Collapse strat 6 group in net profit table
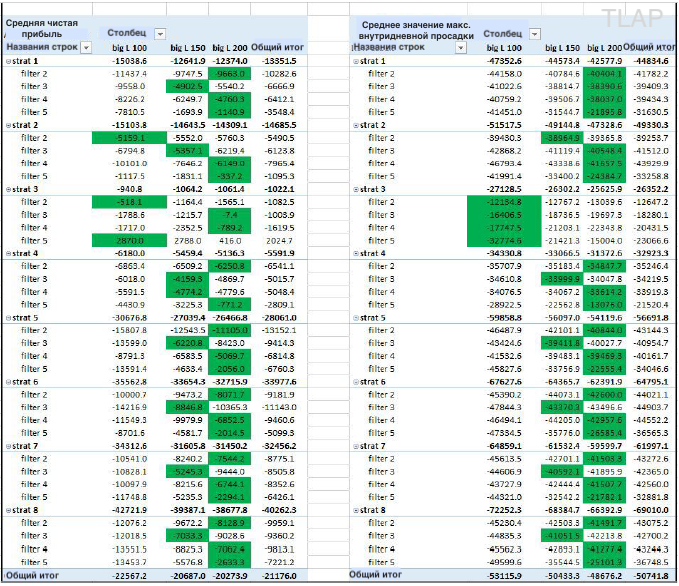Screen dimensions: 679x586 8,382
